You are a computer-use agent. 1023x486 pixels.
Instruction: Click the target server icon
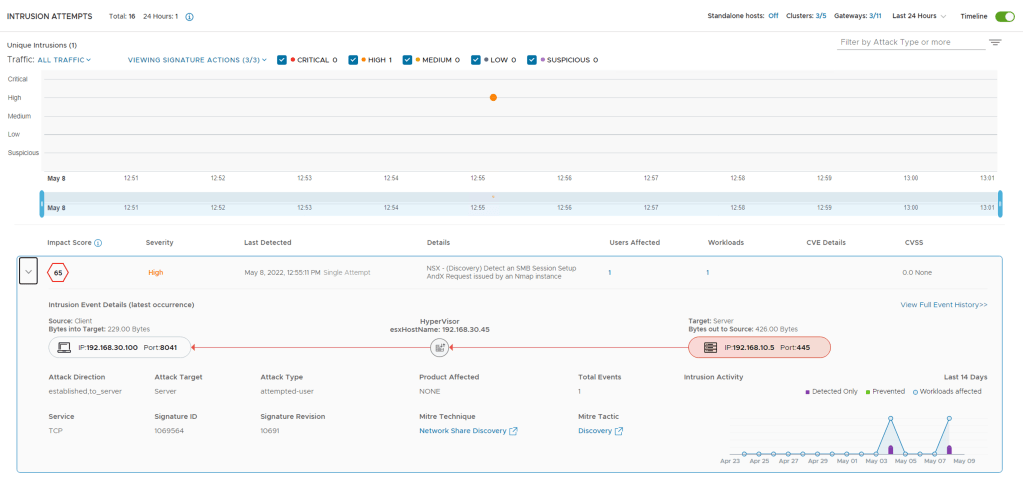pos(709,347)
